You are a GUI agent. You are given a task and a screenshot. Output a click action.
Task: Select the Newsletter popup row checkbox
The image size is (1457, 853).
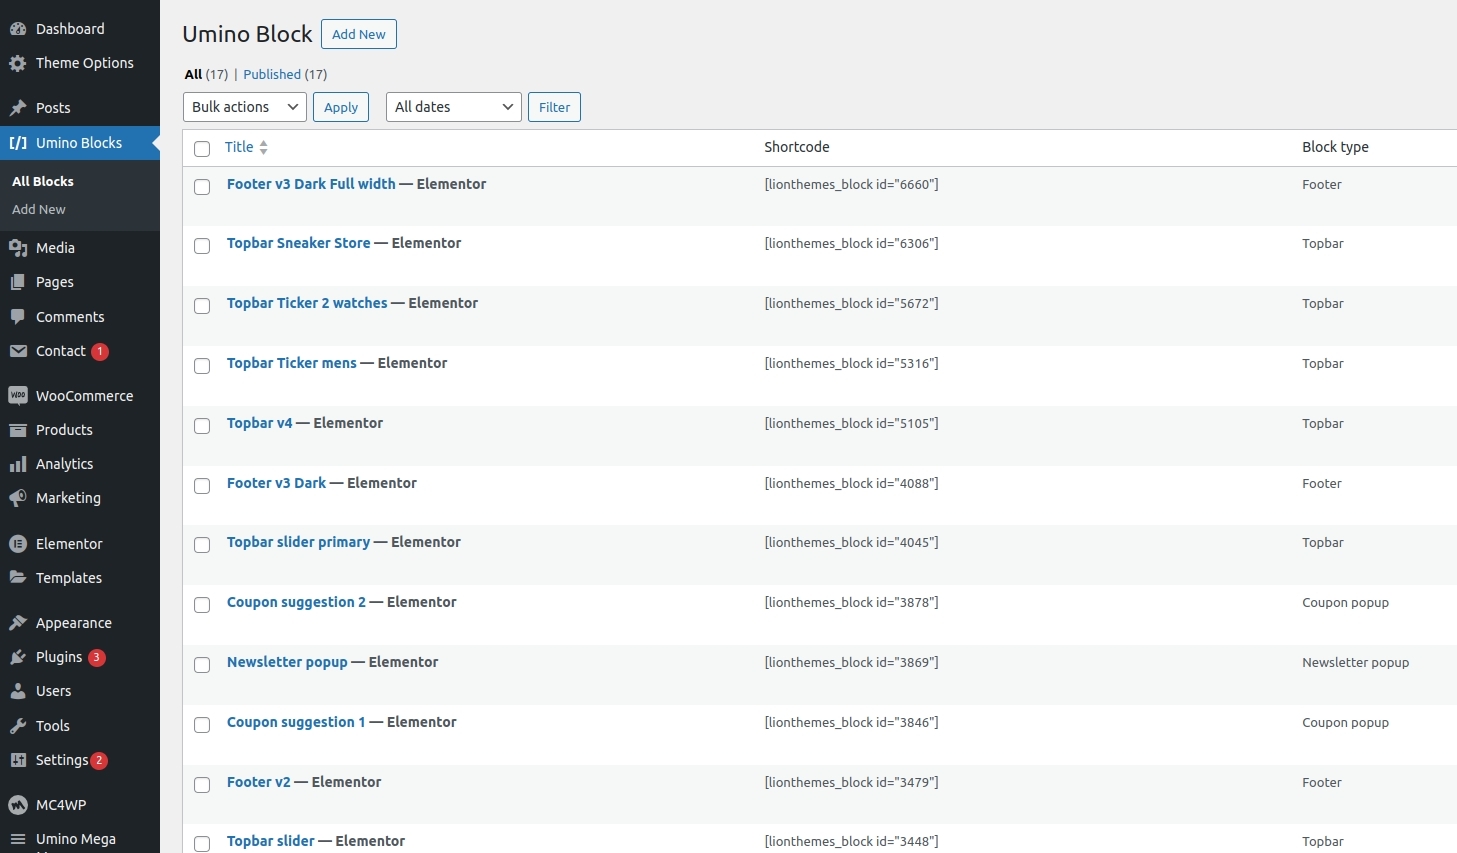pos(202,665)
